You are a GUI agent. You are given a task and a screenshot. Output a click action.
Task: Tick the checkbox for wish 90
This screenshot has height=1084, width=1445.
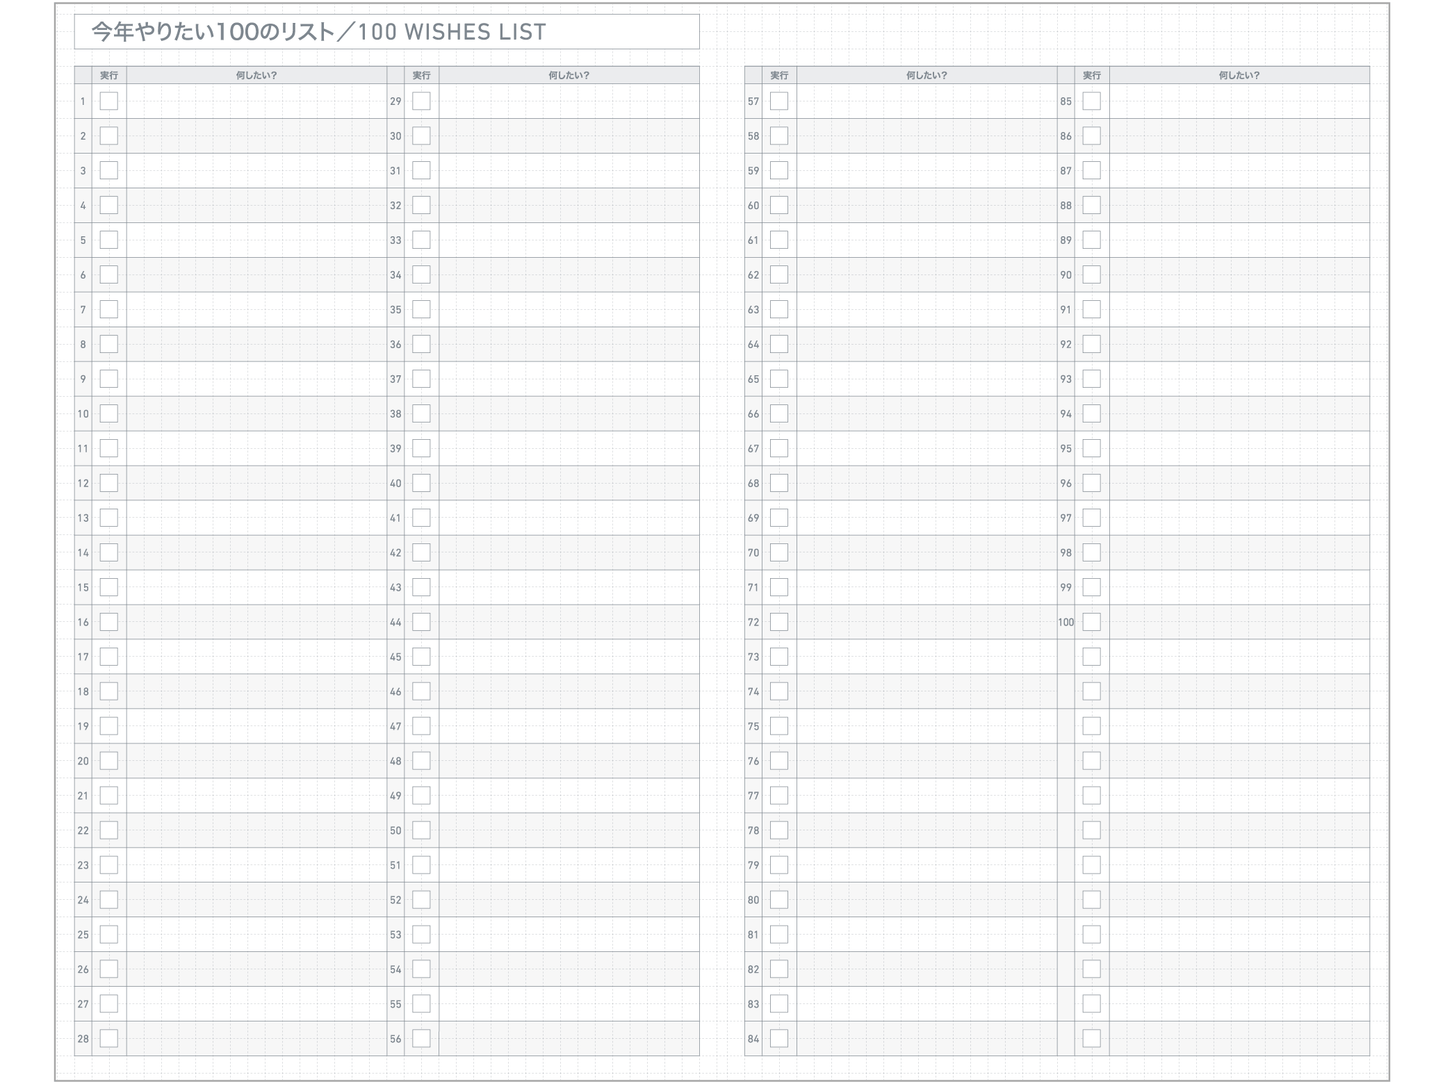[x=1091, y=274]
